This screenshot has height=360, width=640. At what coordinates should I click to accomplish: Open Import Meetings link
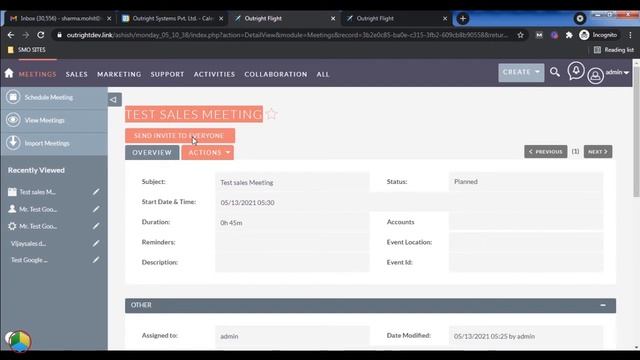(x=47, y=143)
